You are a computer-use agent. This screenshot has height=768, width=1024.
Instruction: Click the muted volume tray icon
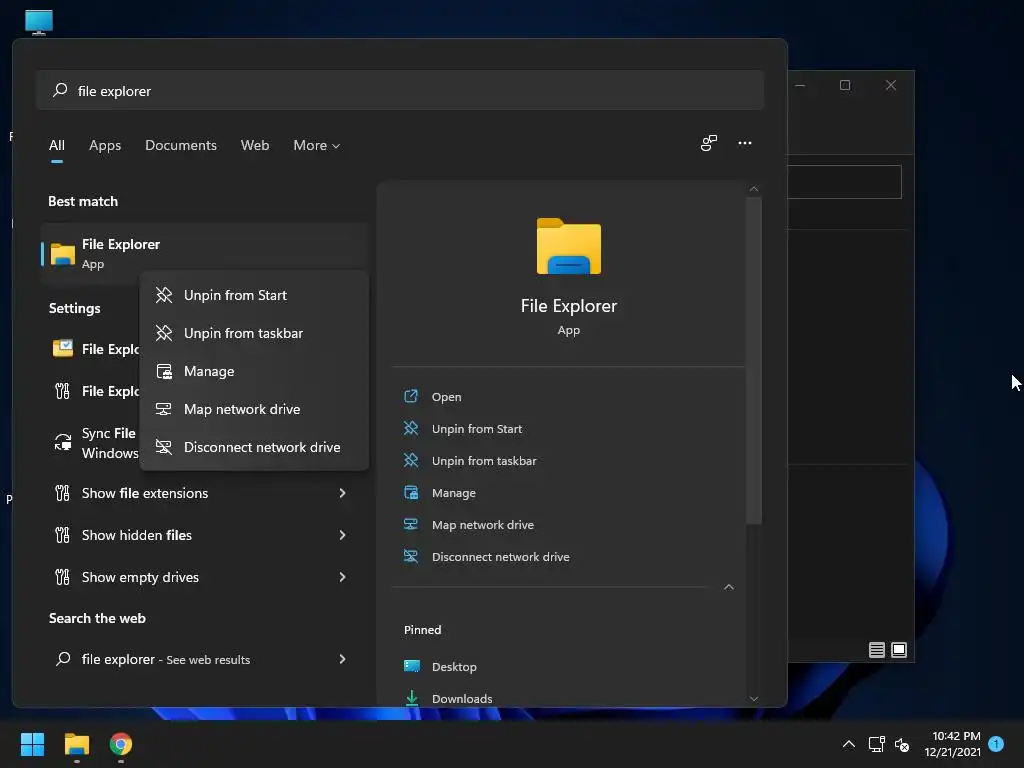click(x=902, y=744)
